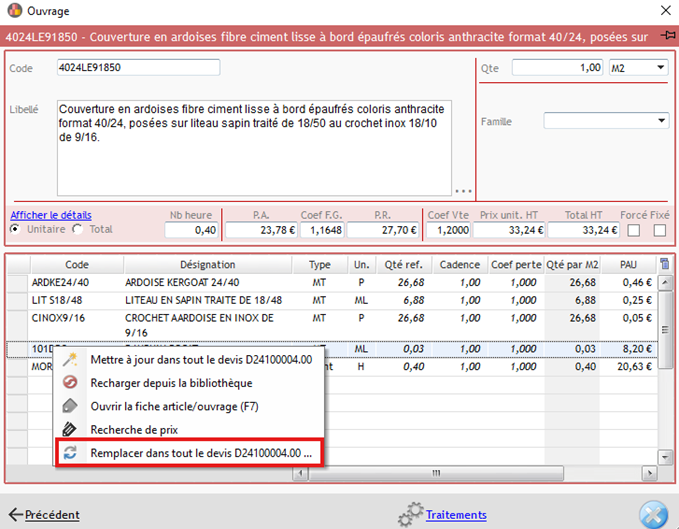Check the Fixé checkbox
Screen dimensions: 679x529
[660, 230]
